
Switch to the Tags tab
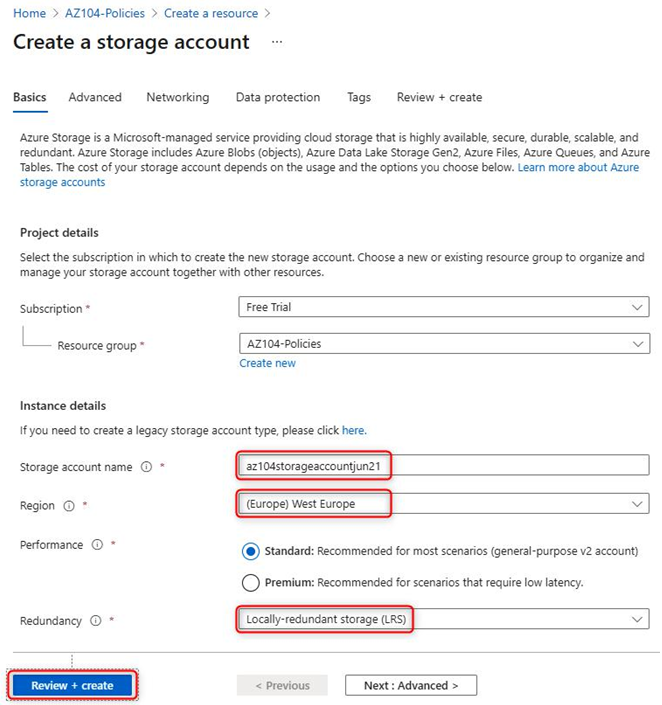tap(359, 97)
